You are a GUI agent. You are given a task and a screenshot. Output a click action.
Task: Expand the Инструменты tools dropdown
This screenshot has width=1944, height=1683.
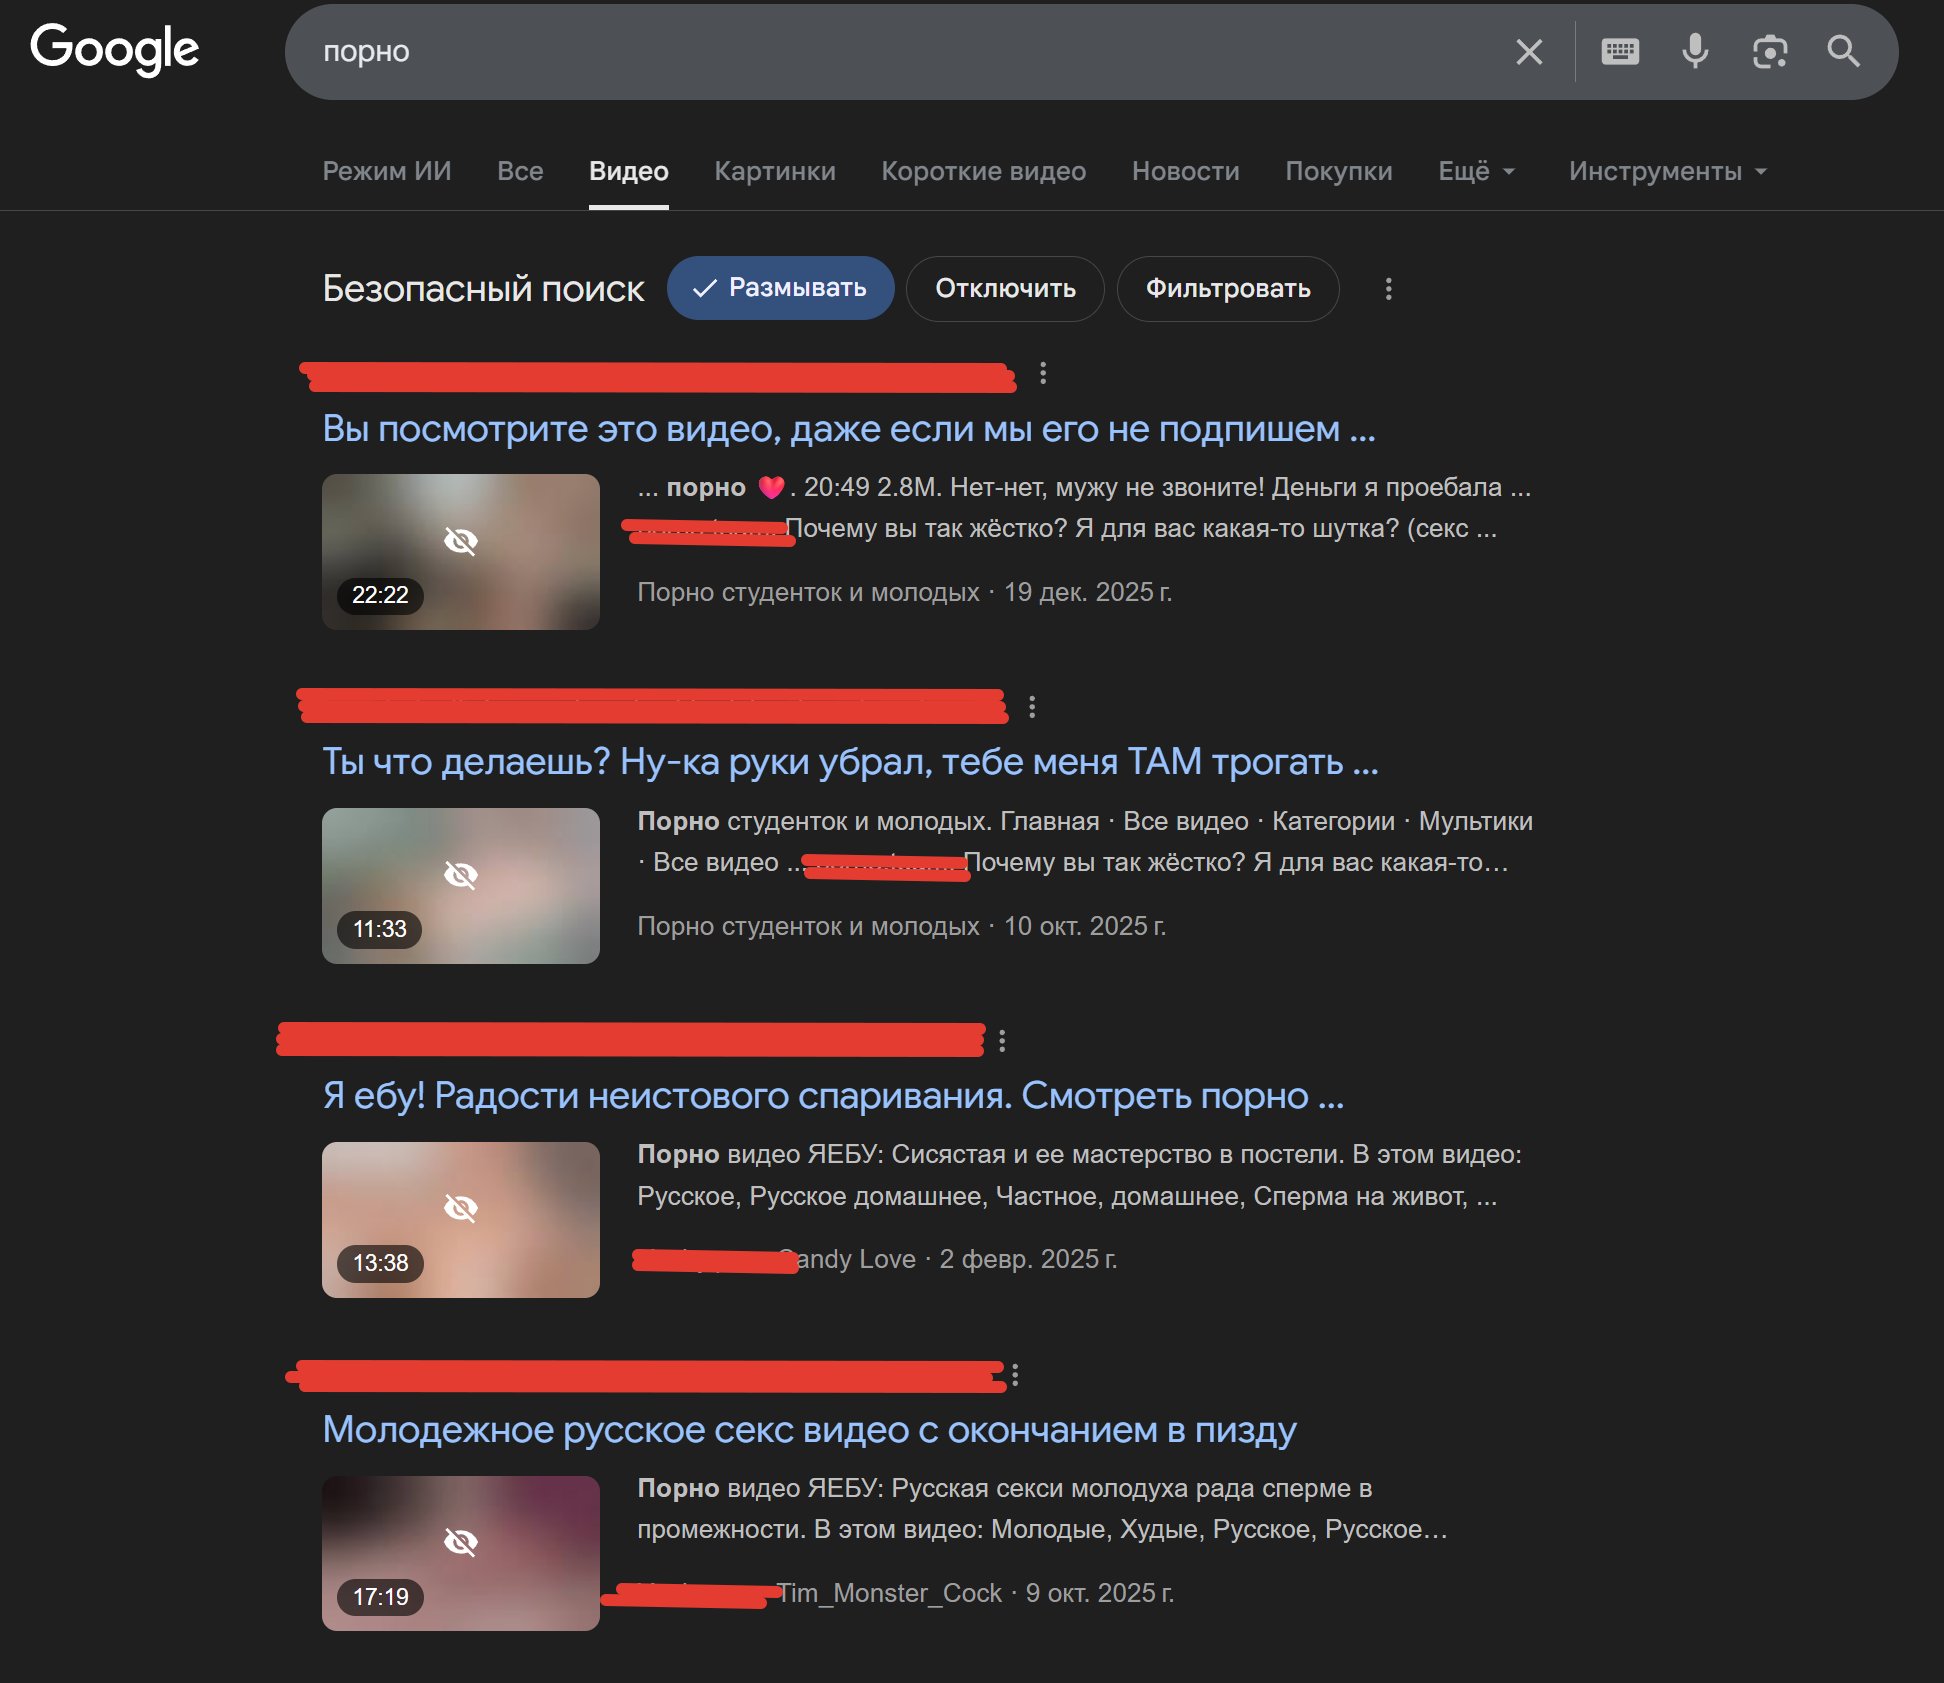(1667, 171)
